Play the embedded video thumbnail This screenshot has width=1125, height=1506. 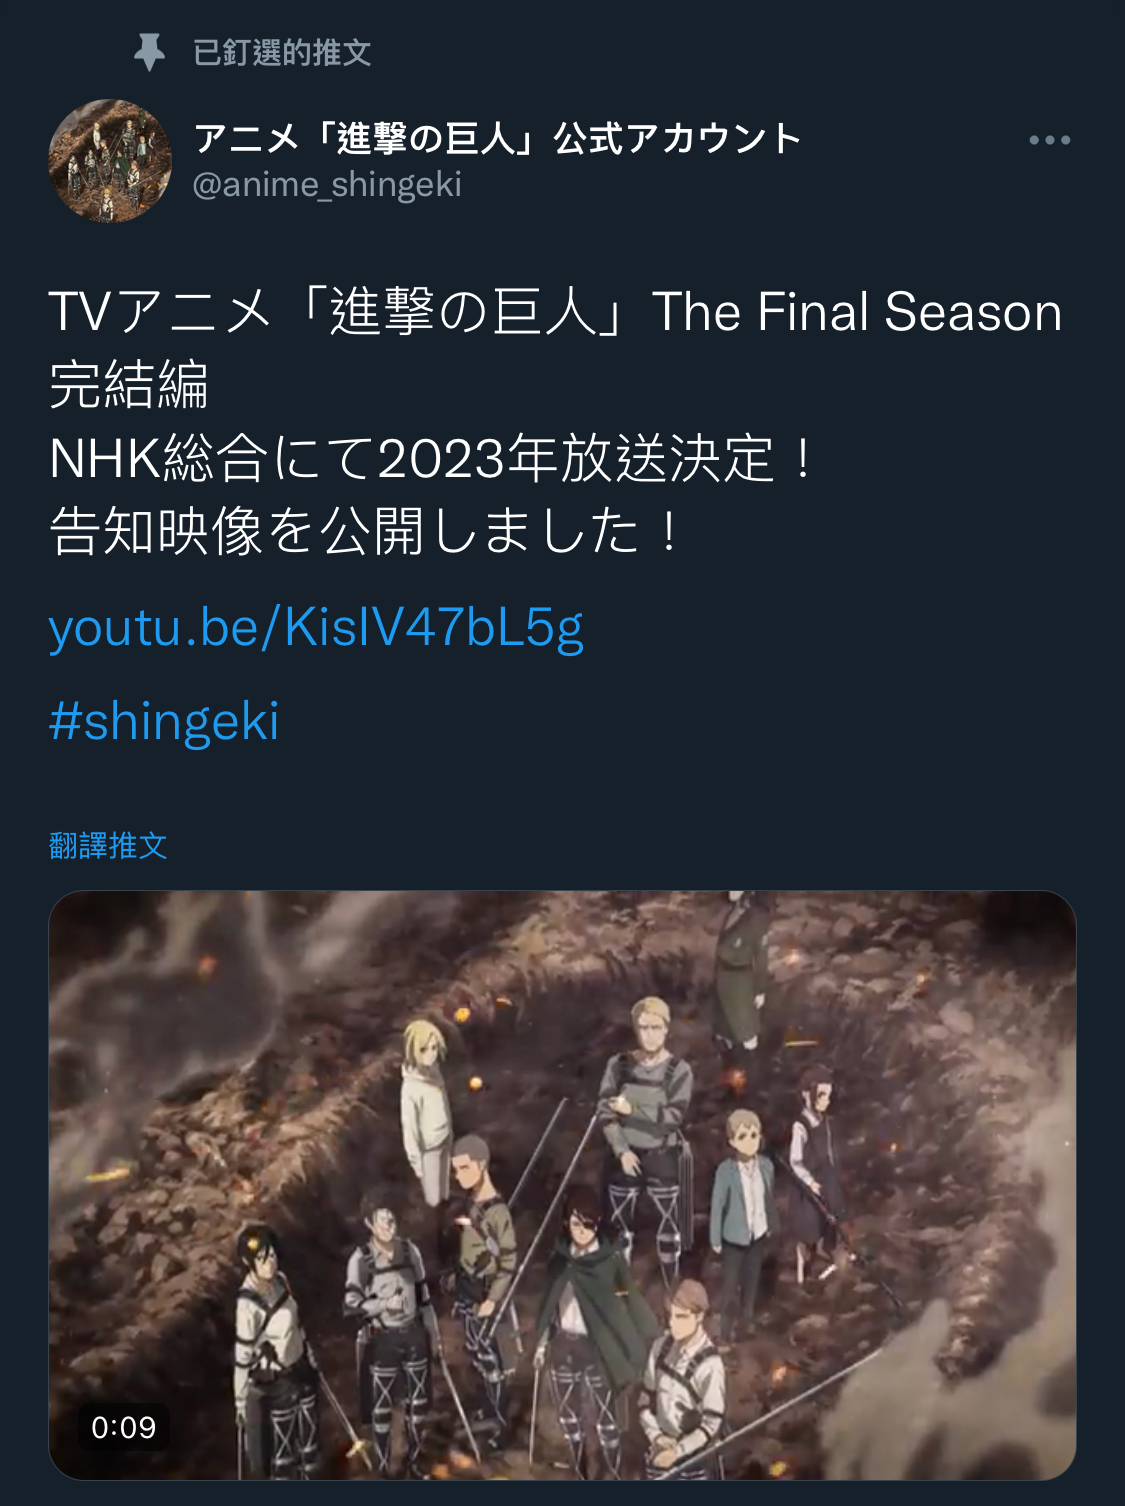pos(562,1185)
